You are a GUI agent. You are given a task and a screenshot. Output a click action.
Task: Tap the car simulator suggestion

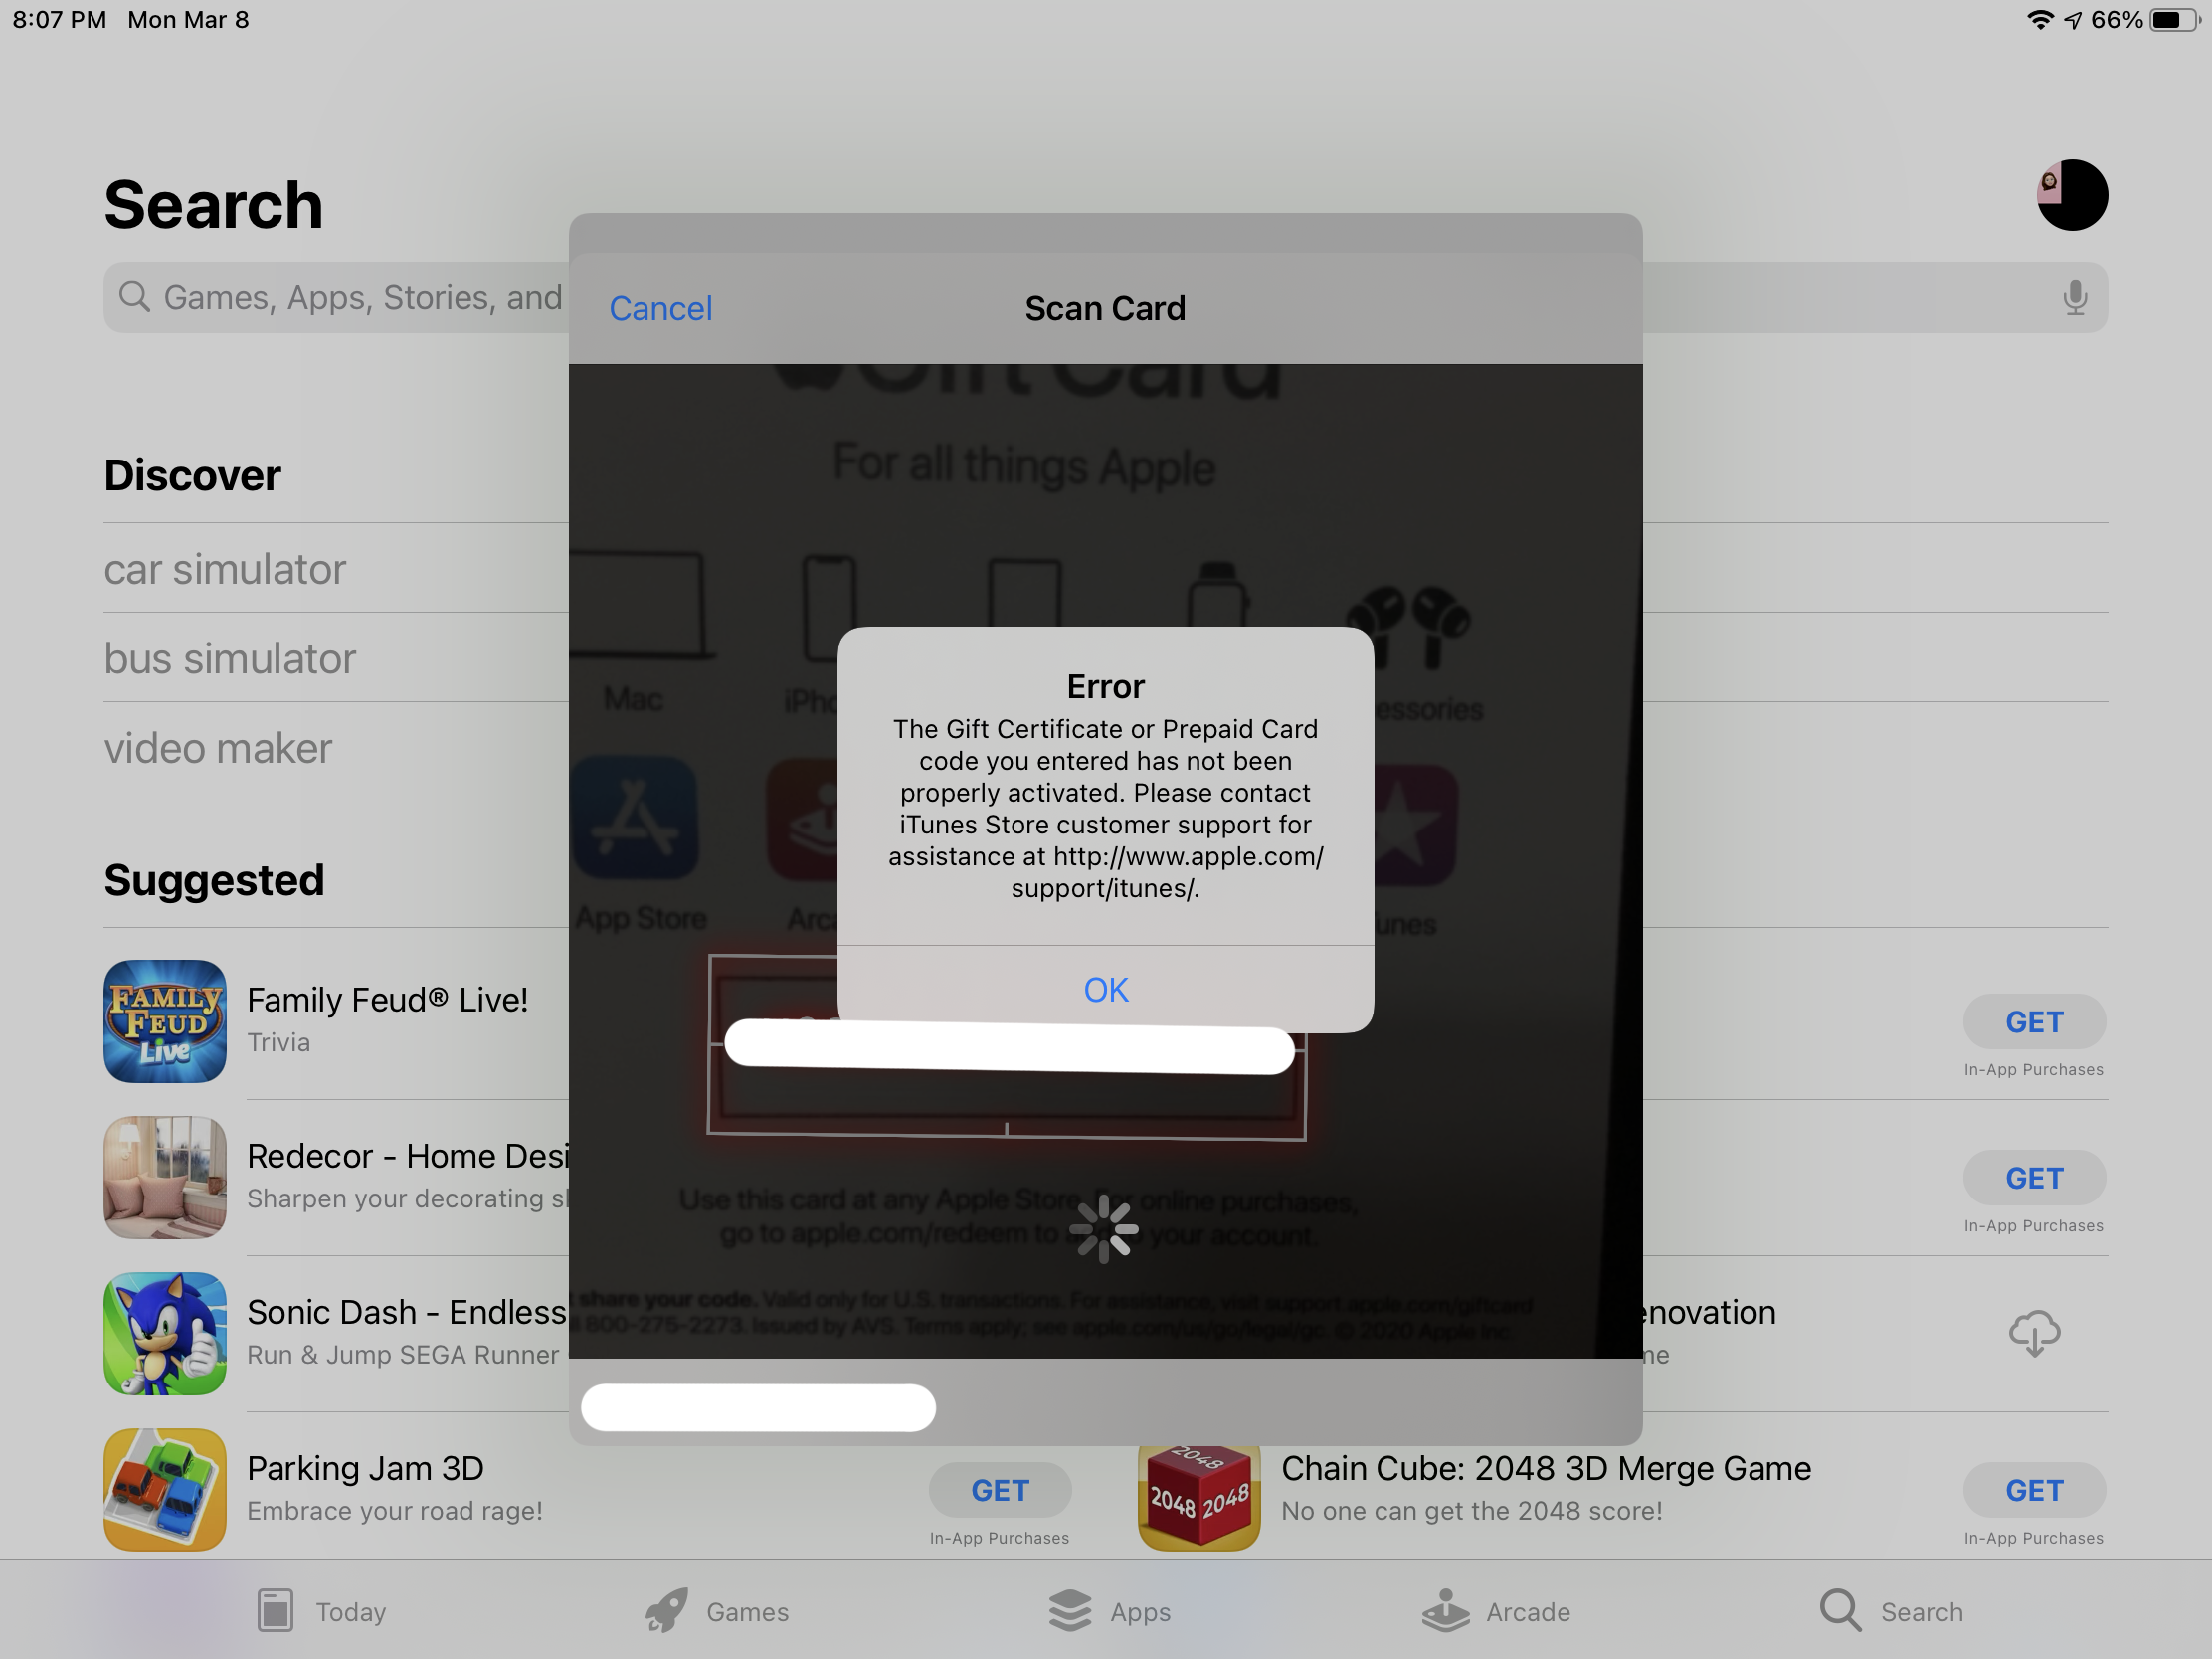[x=225, y=569]
